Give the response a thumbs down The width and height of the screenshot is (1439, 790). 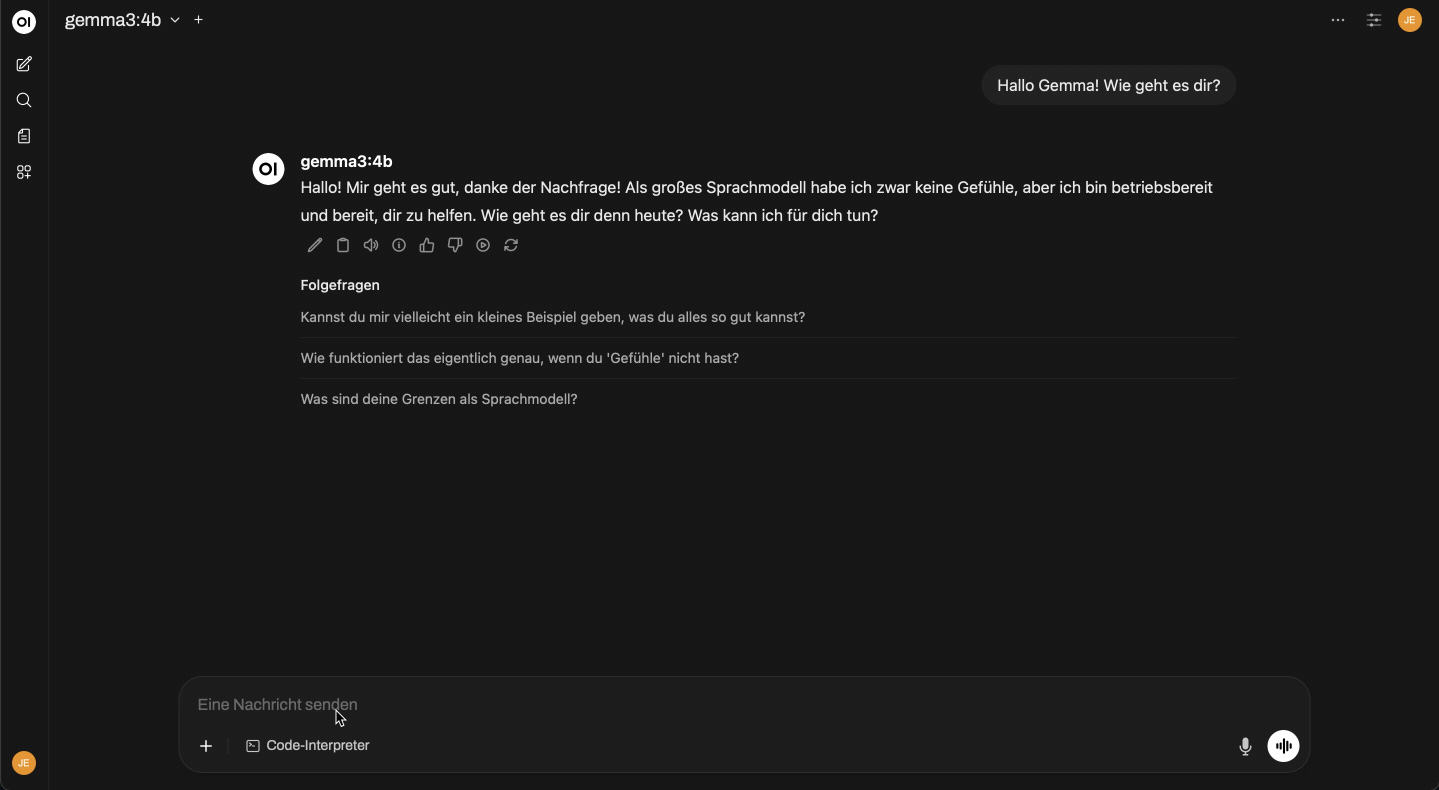(455, 245)
